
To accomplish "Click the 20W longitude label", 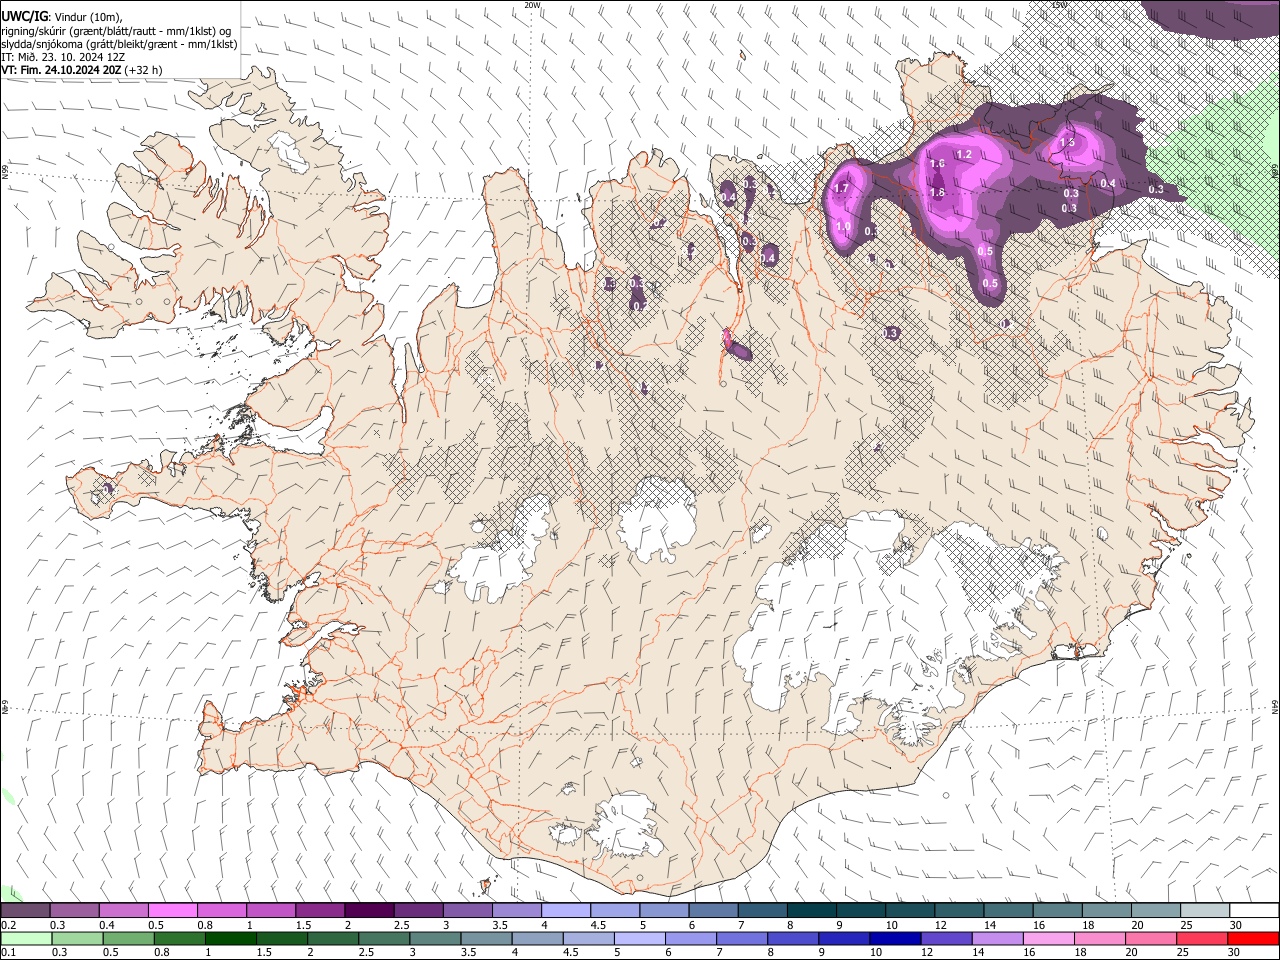I will point(532,5).
